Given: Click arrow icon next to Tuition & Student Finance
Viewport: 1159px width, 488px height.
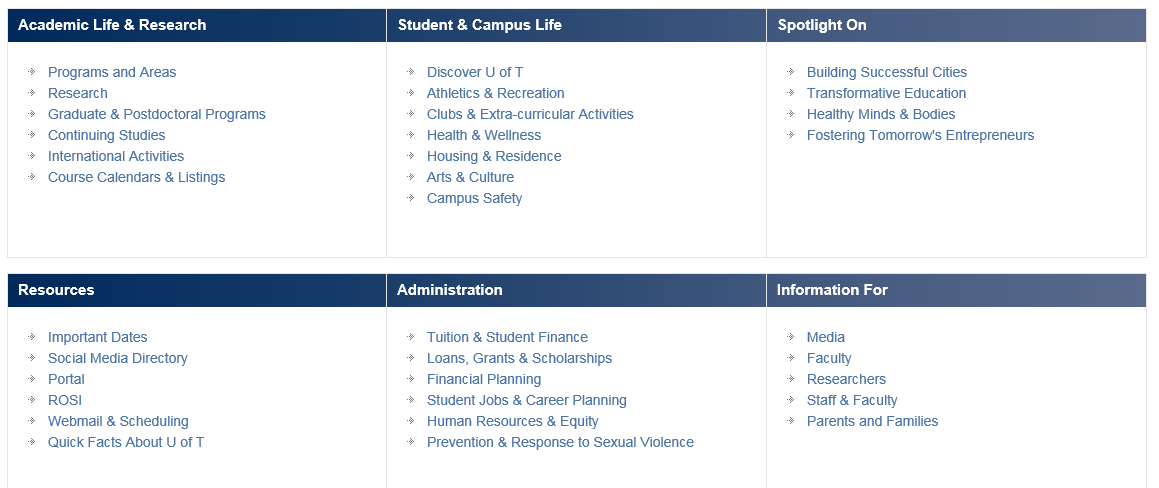Looking at the screenshot, I should [x=411, y=337].
